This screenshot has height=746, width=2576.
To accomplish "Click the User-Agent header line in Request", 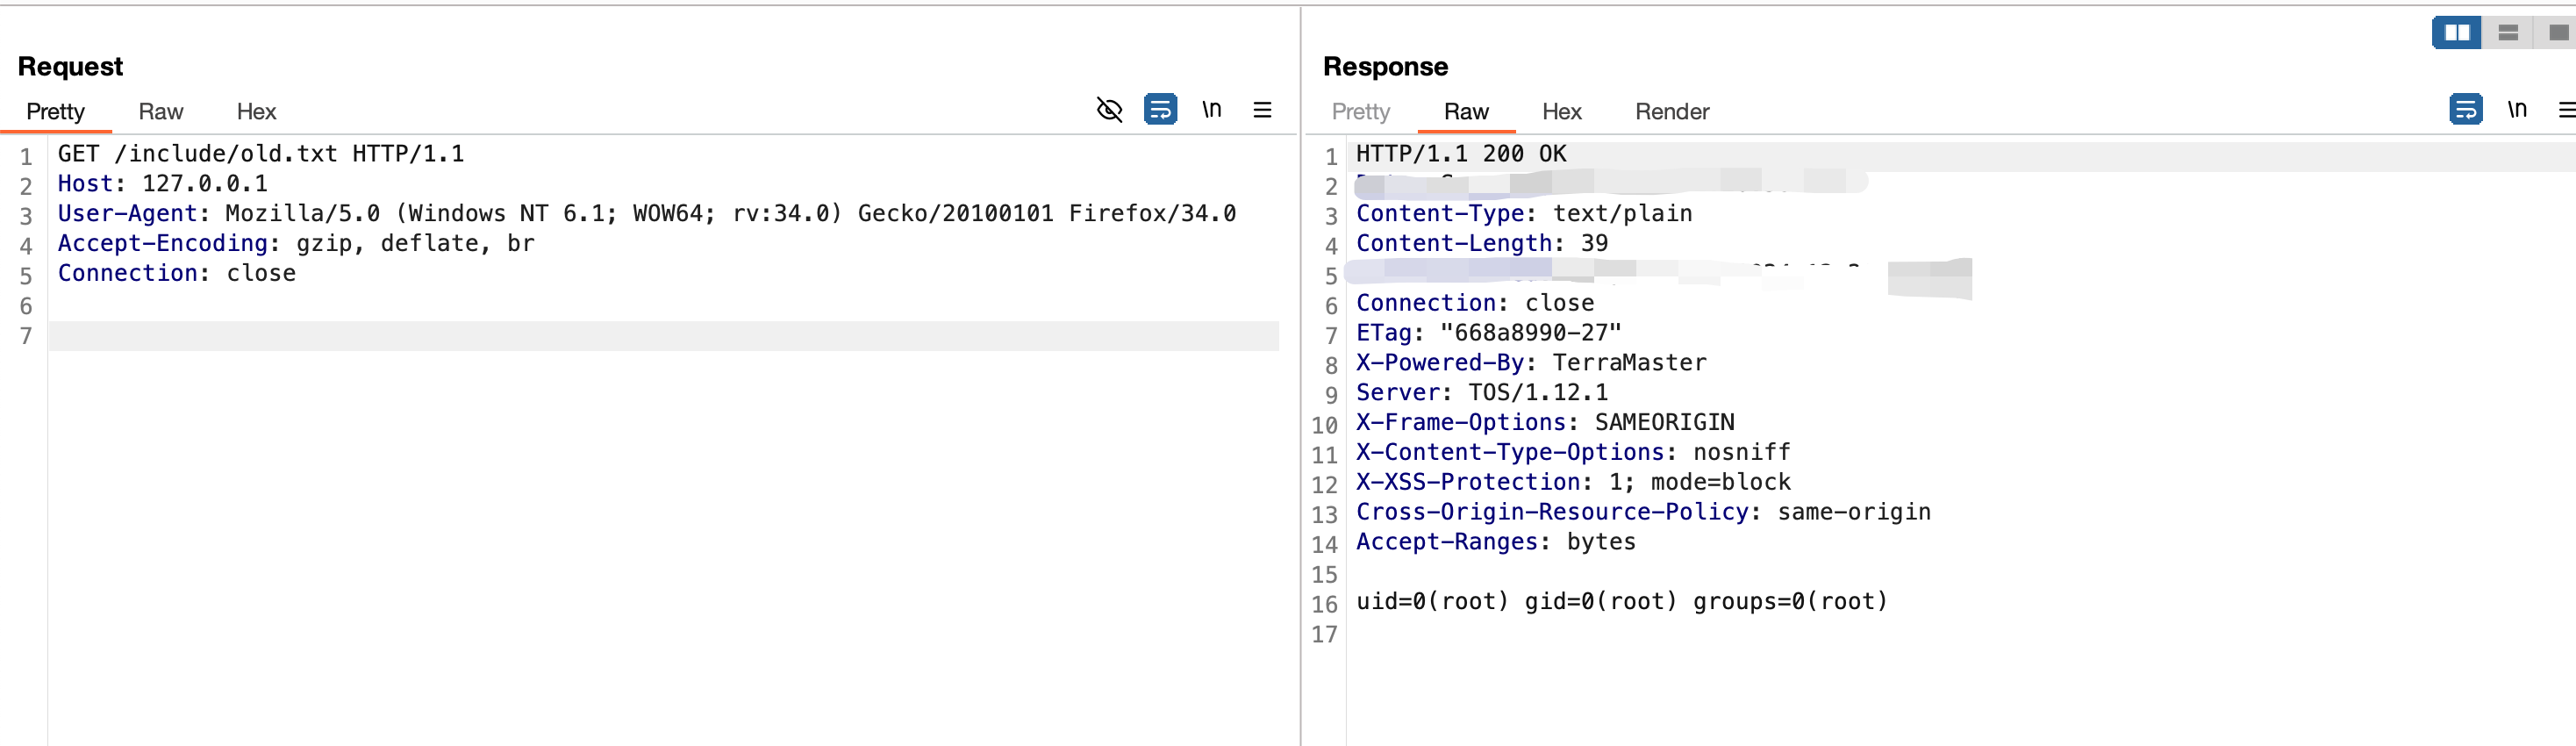I will (x=646, y=214).
